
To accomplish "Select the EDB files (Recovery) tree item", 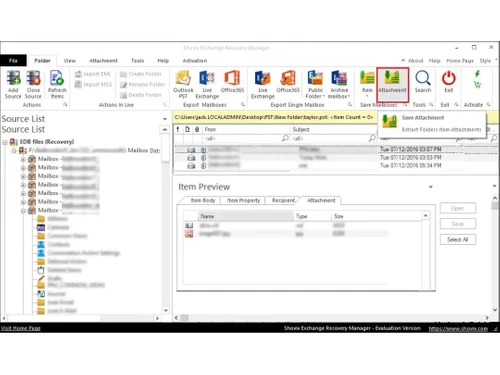I will pyautogui.click(x=47, y=142).
